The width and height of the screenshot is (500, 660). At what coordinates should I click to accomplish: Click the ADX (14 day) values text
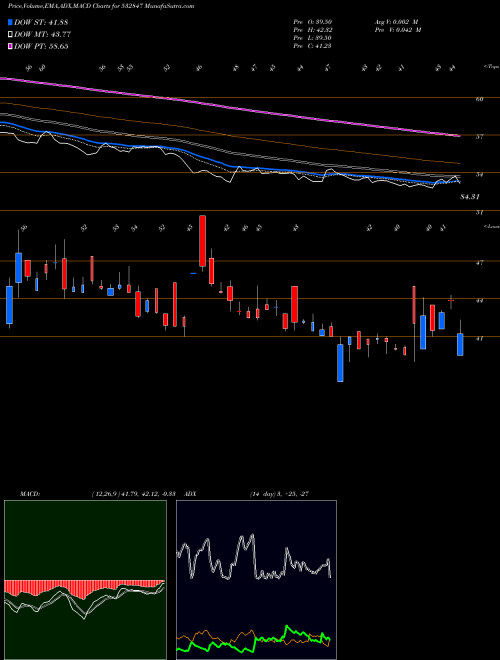280,494
